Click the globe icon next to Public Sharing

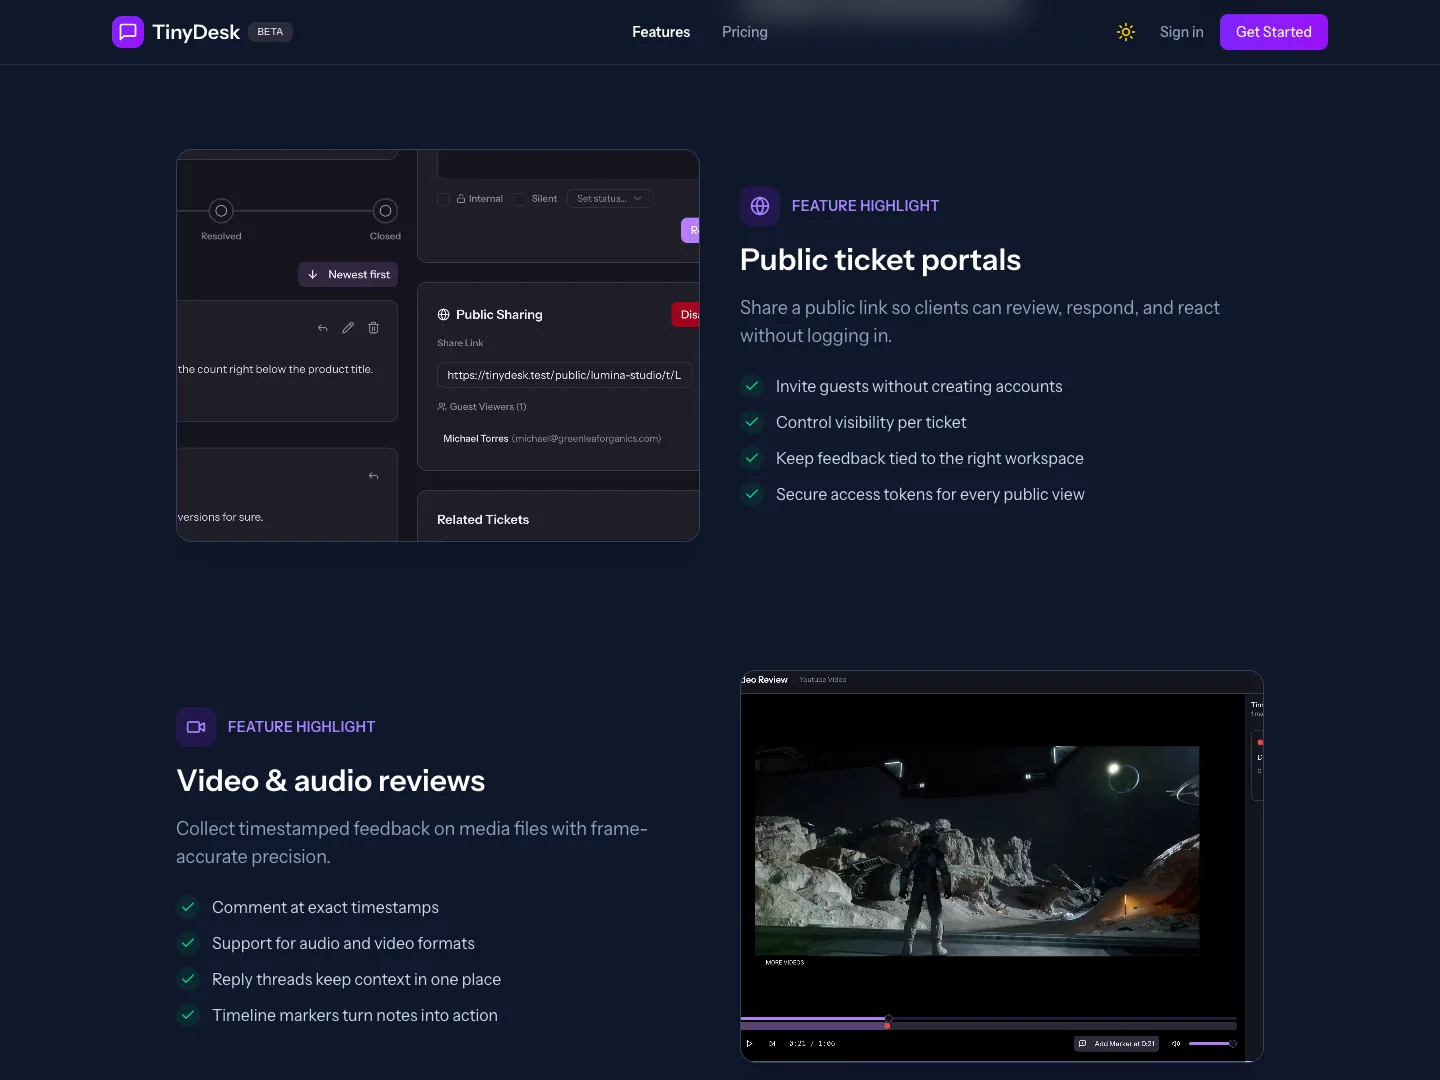click(x=444, y=315)
